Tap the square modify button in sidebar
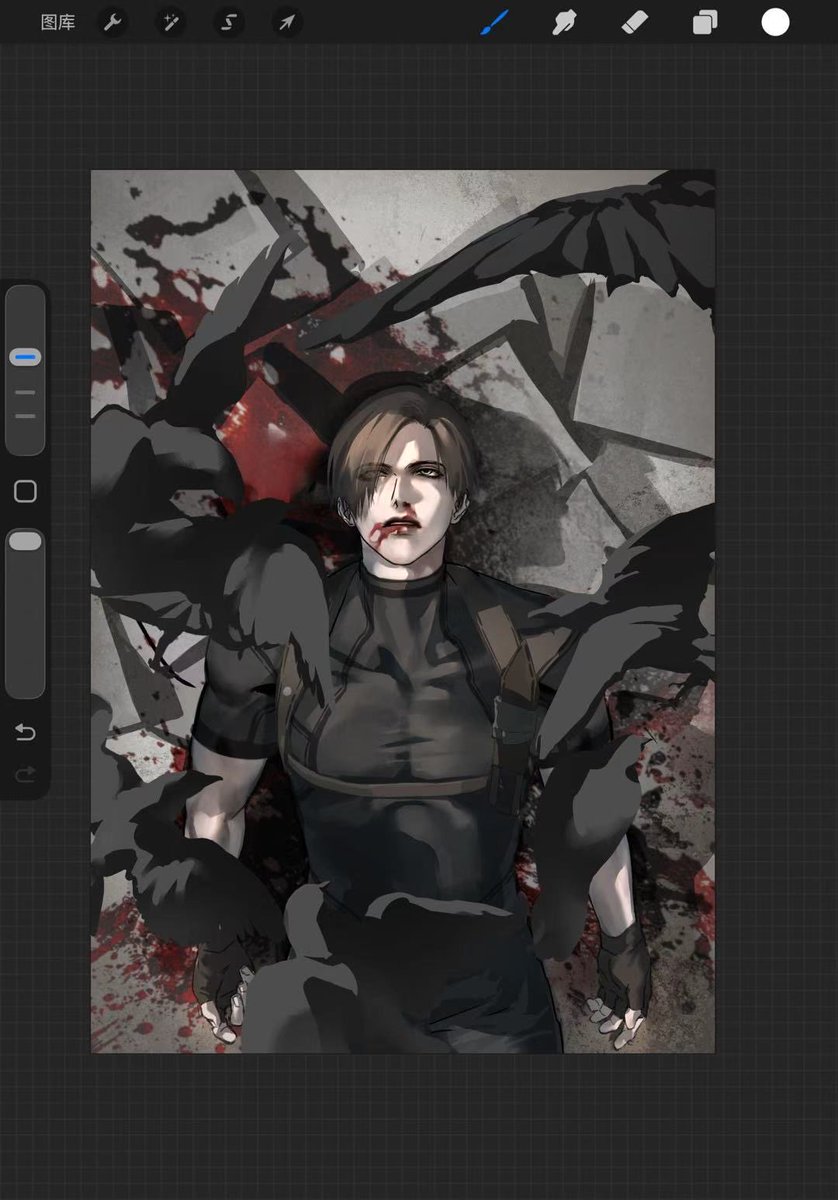This screenshot has height=1200, width=838. click(x=25, y=491)
